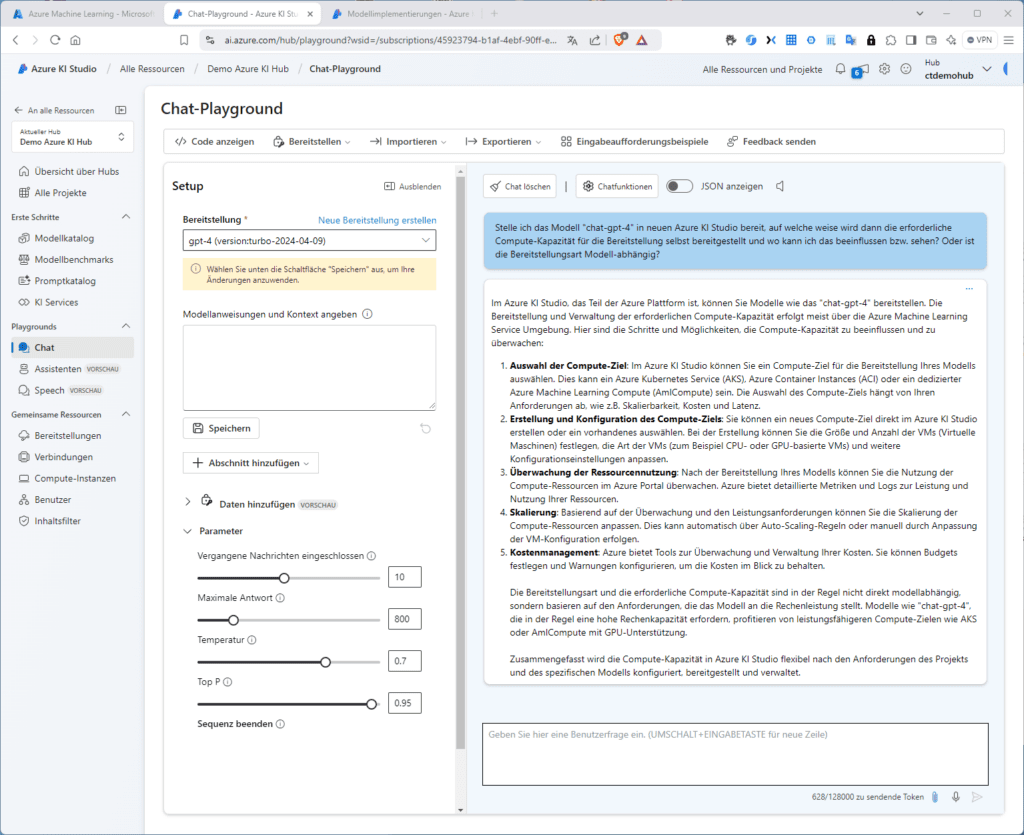This screenshot has height=835, width=1024.
Task: Click the send message arrow icon
Action: [977, 796]
